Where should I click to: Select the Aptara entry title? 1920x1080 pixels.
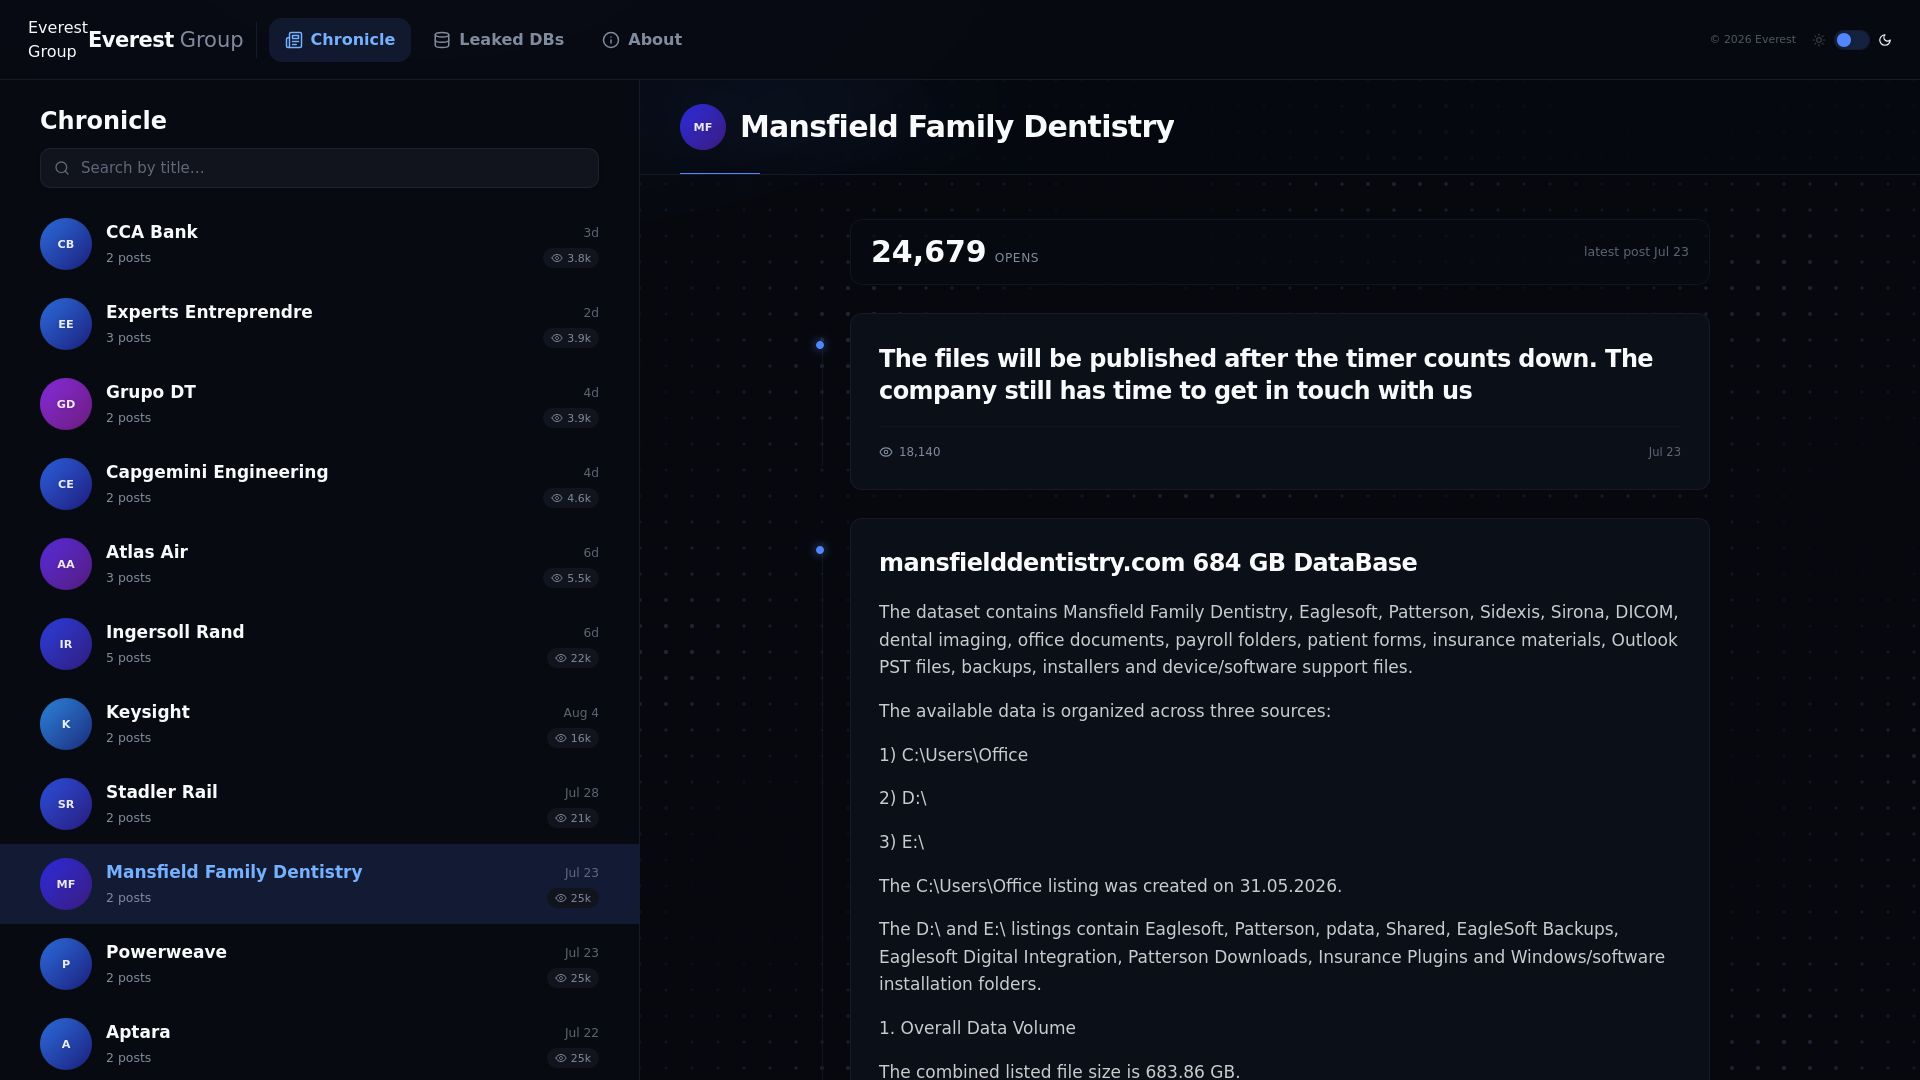point(138,1032)
